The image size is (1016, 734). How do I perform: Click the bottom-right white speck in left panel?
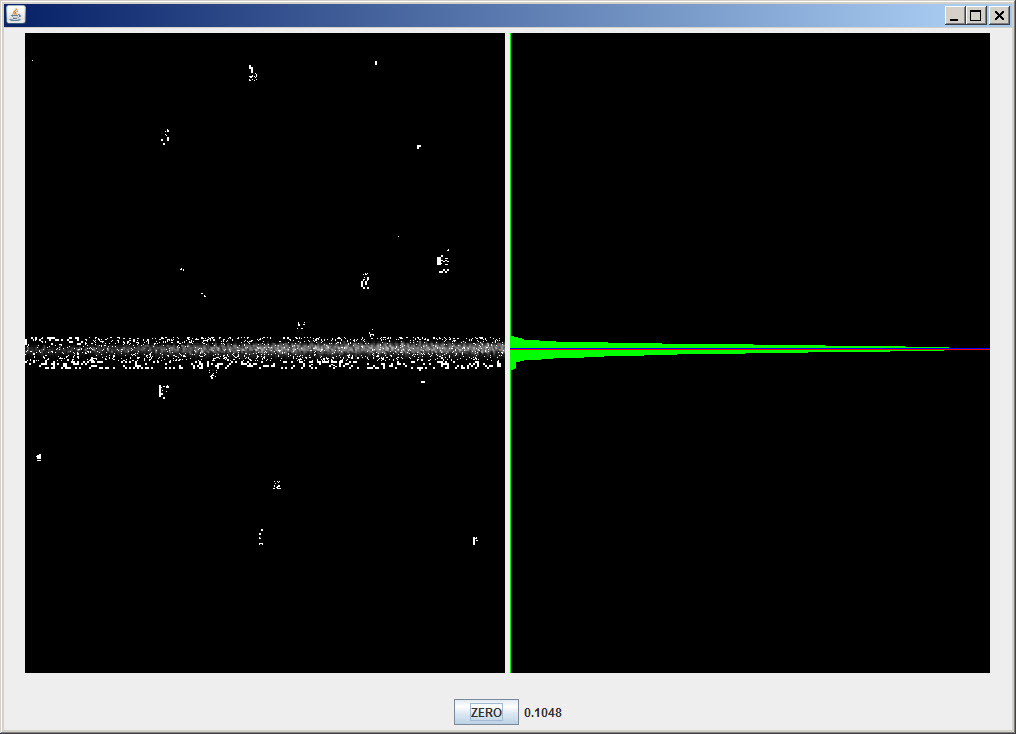[475, 541]
